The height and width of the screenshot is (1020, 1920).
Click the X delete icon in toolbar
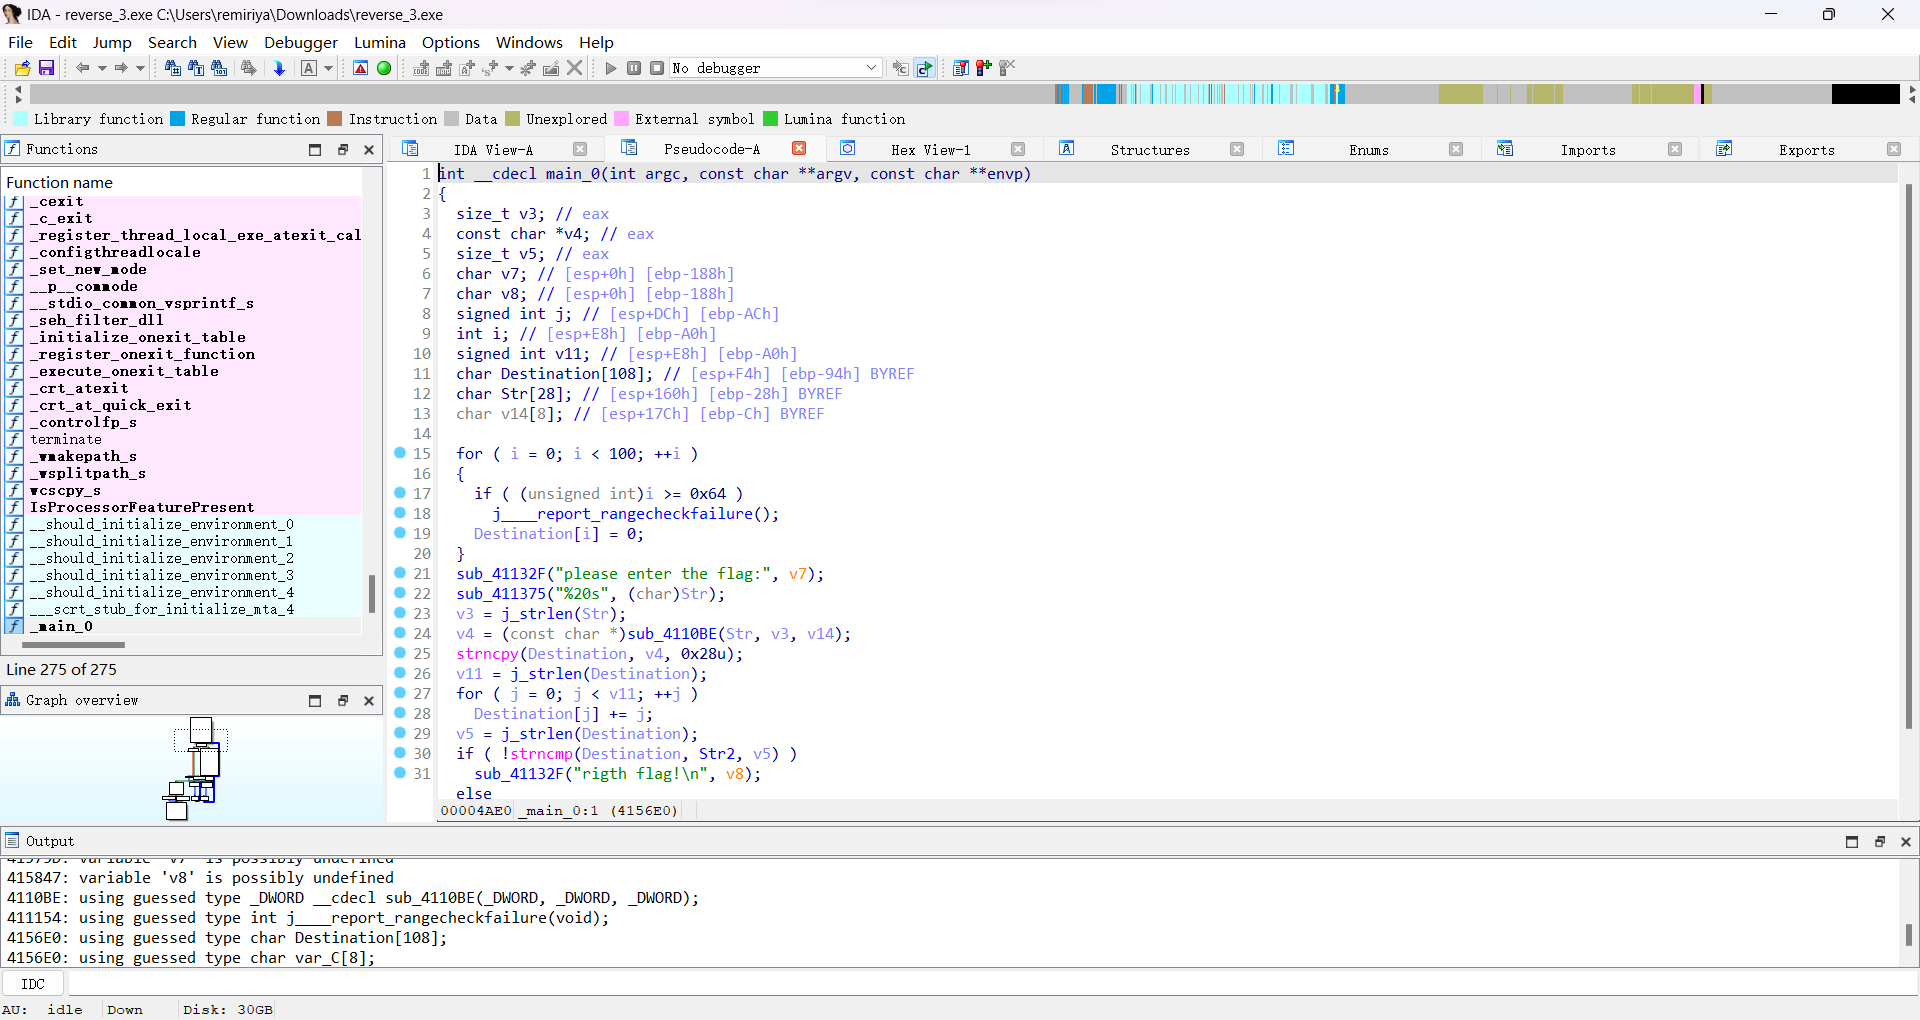575,68
